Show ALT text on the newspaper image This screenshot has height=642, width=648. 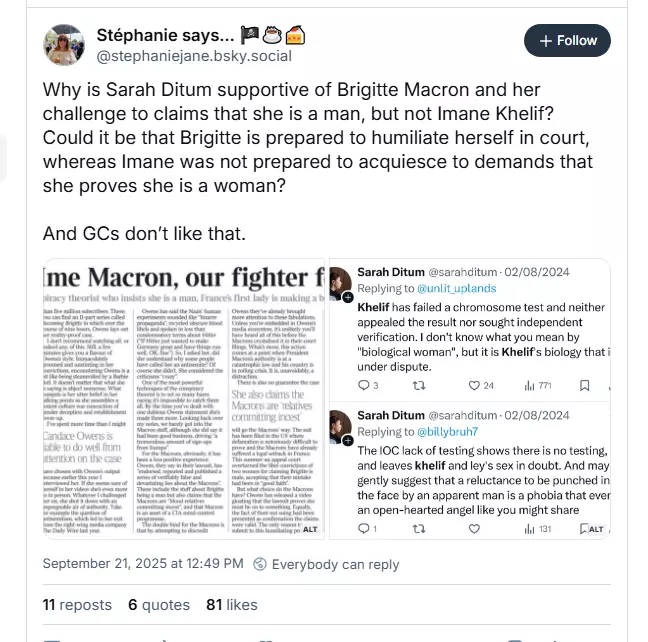pos(310,529)
